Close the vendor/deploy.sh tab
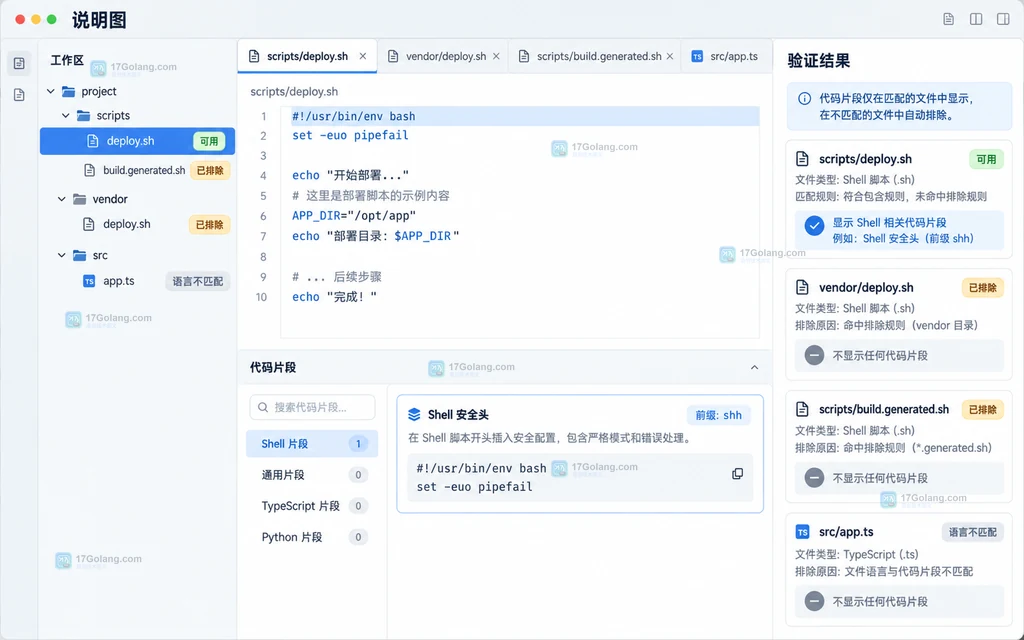 [x=496, y=57]
